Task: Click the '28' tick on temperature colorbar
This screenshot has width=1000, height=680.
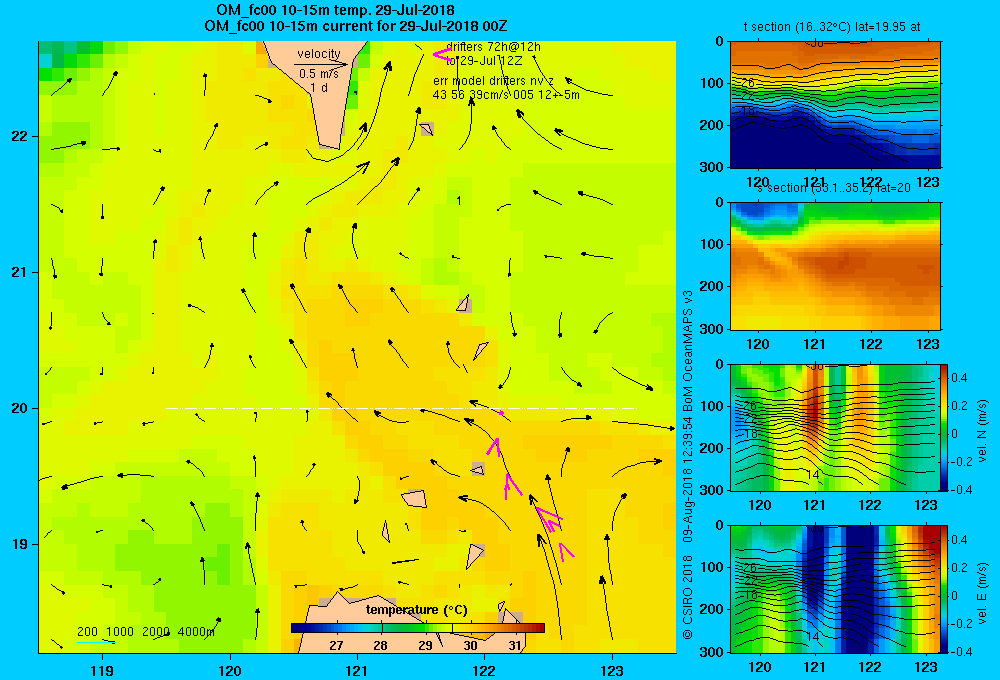Action: point(380,646)
